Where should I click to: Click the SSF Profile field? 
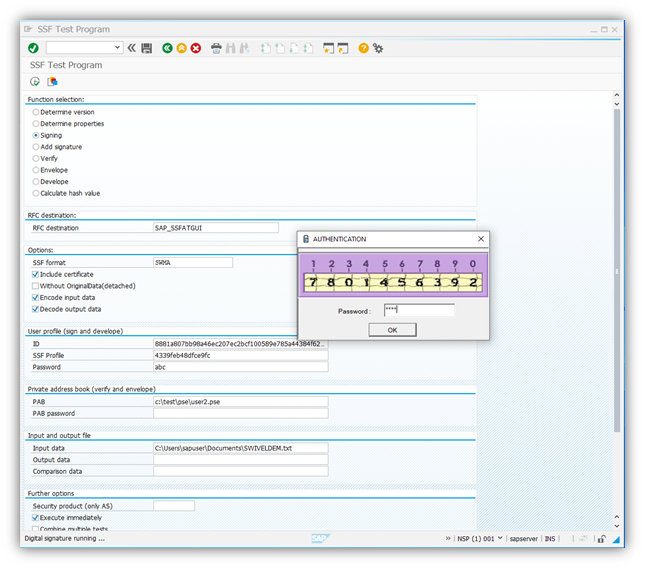pos(241,355)
